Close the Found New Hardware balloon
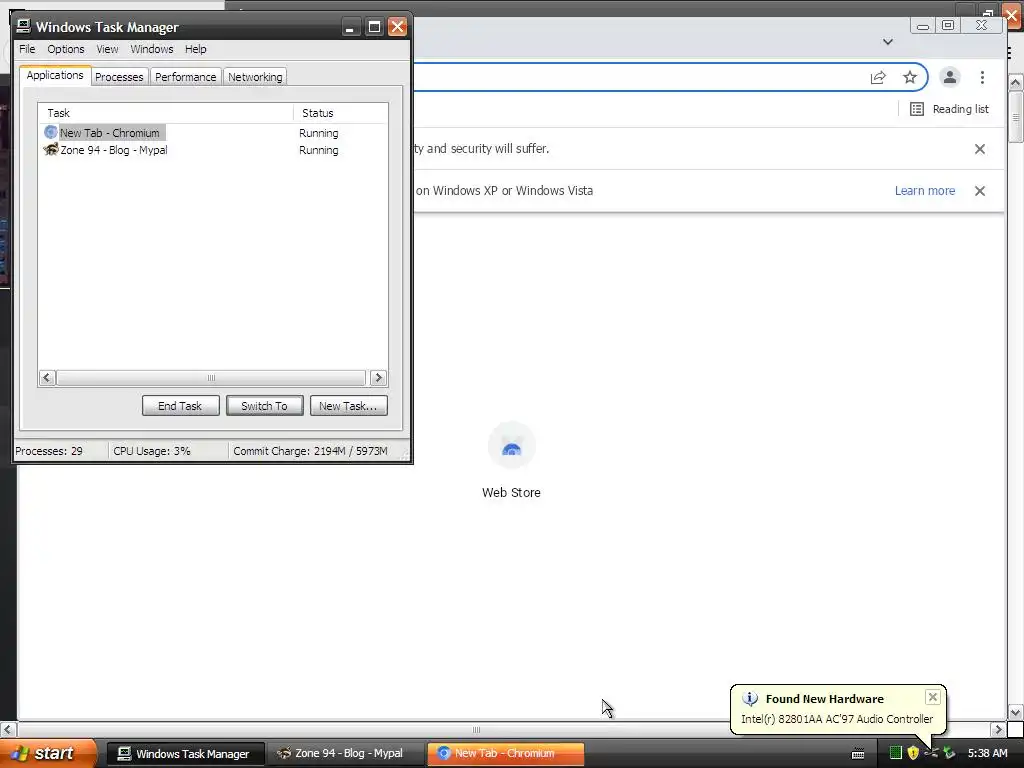The width and height of the screenshot is (1024, 768). pyautogui.click(x=933, y=697)
